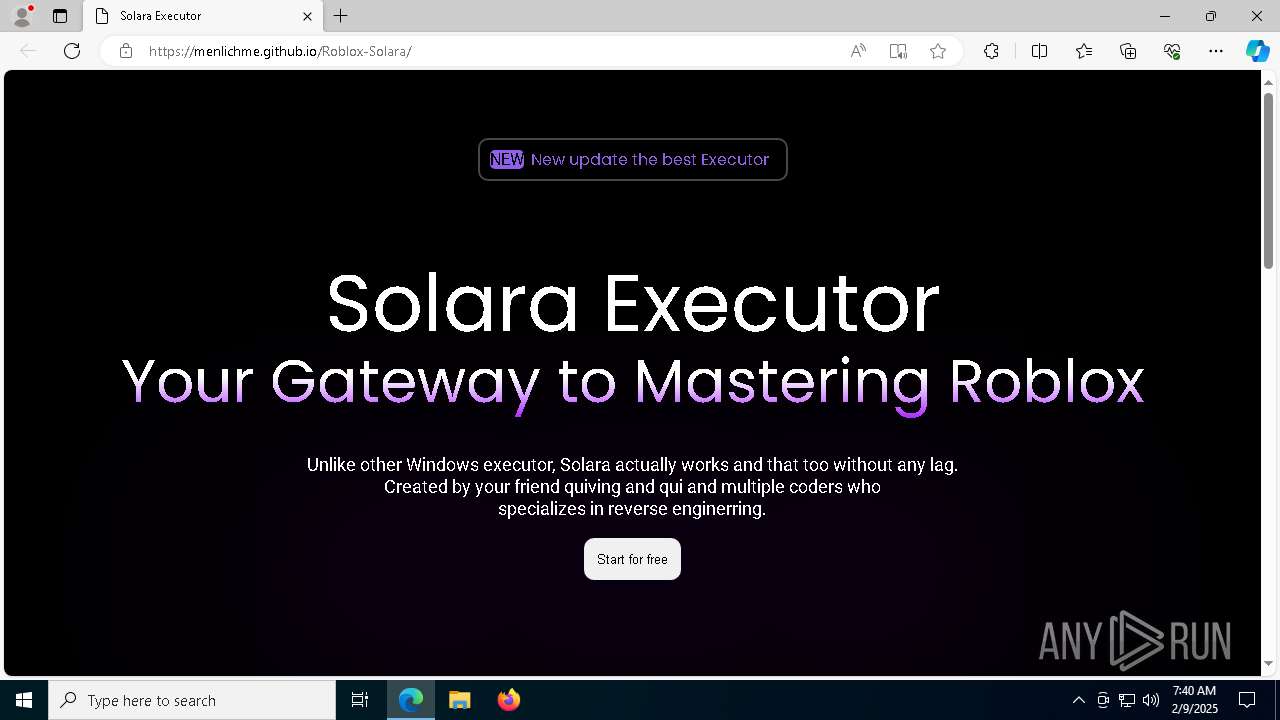Open Settings and more menu

click(x=1216, y=51)
